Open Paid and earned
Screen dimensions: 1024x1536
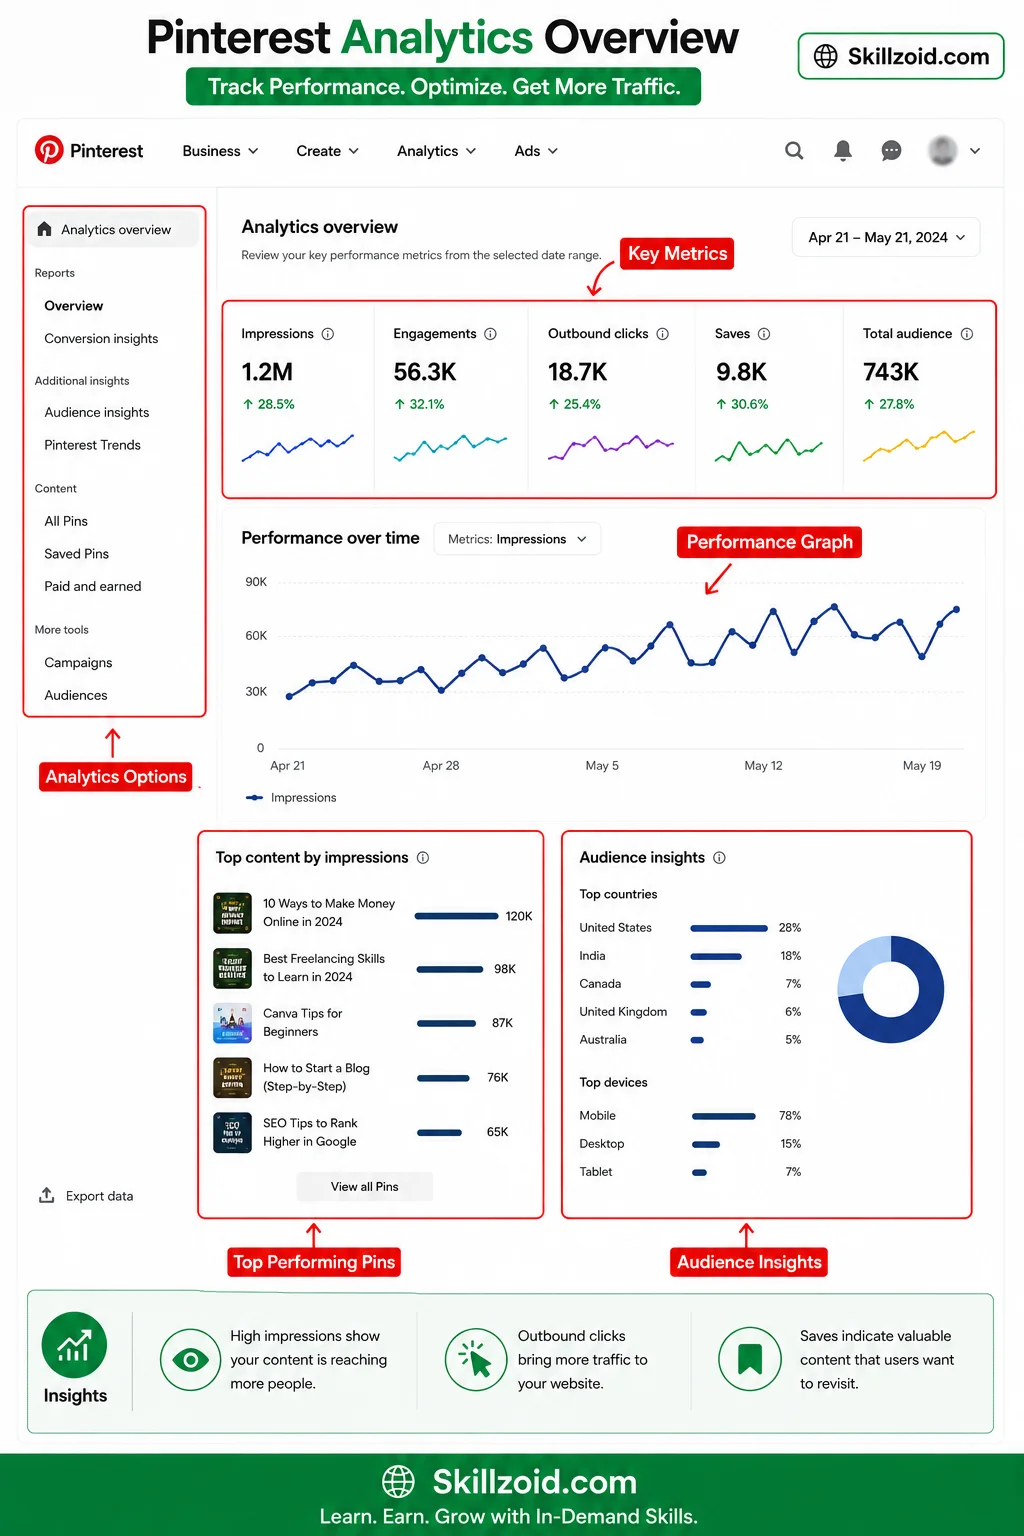pos(93,586)
